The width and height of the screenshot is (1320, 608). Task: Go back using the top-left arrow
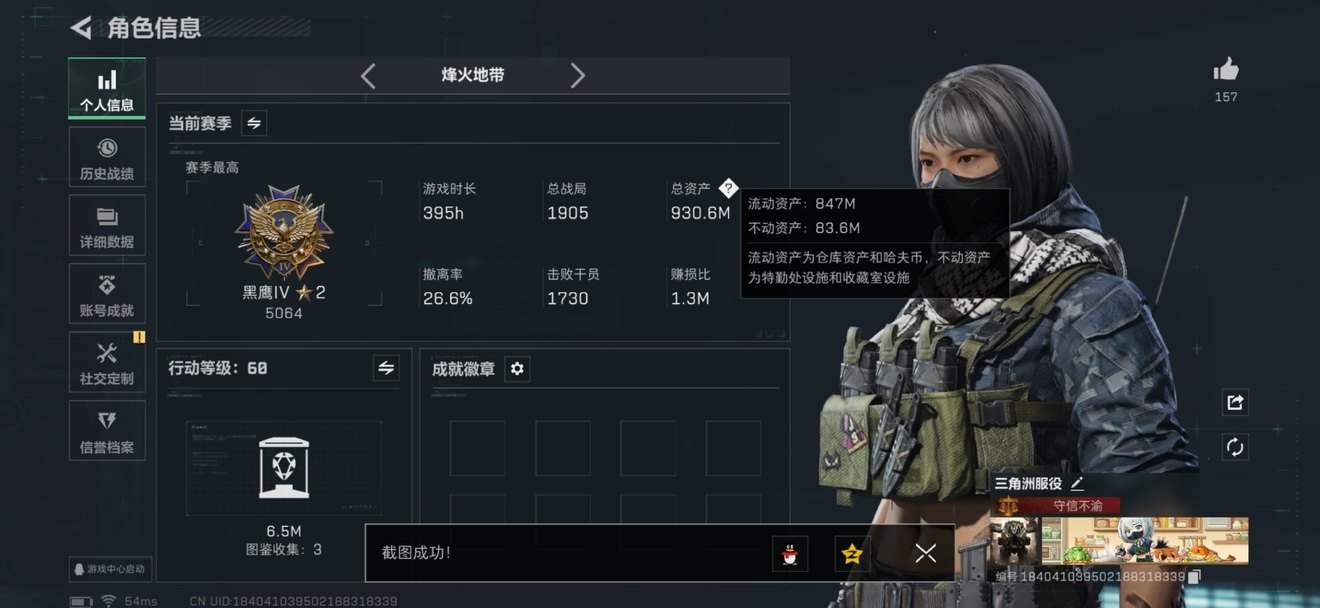(81, 27)
